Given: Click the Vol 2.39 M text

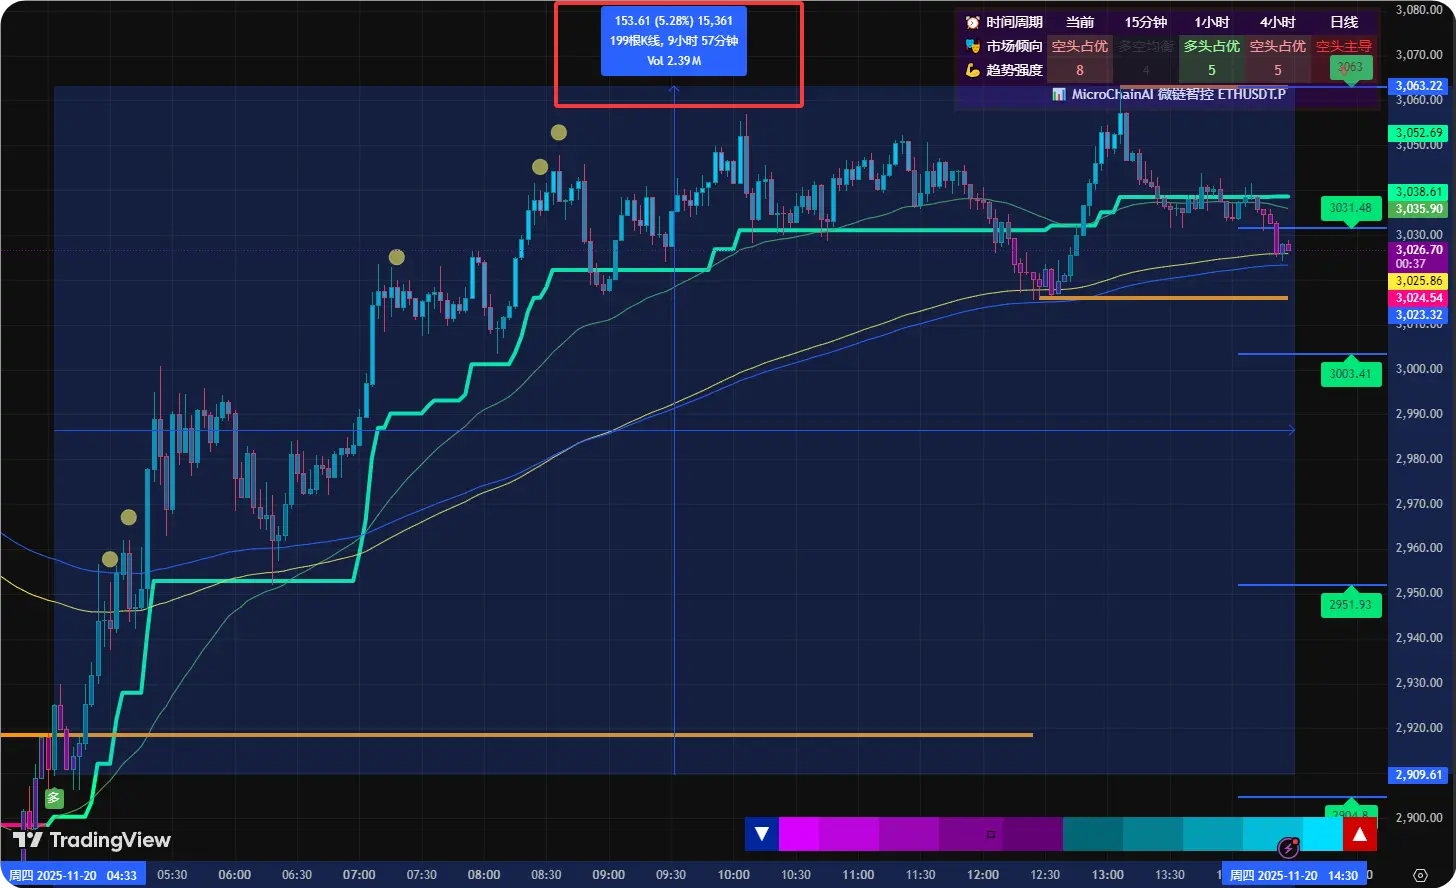Looking at the screenshot, I should (x=673, y=61).
